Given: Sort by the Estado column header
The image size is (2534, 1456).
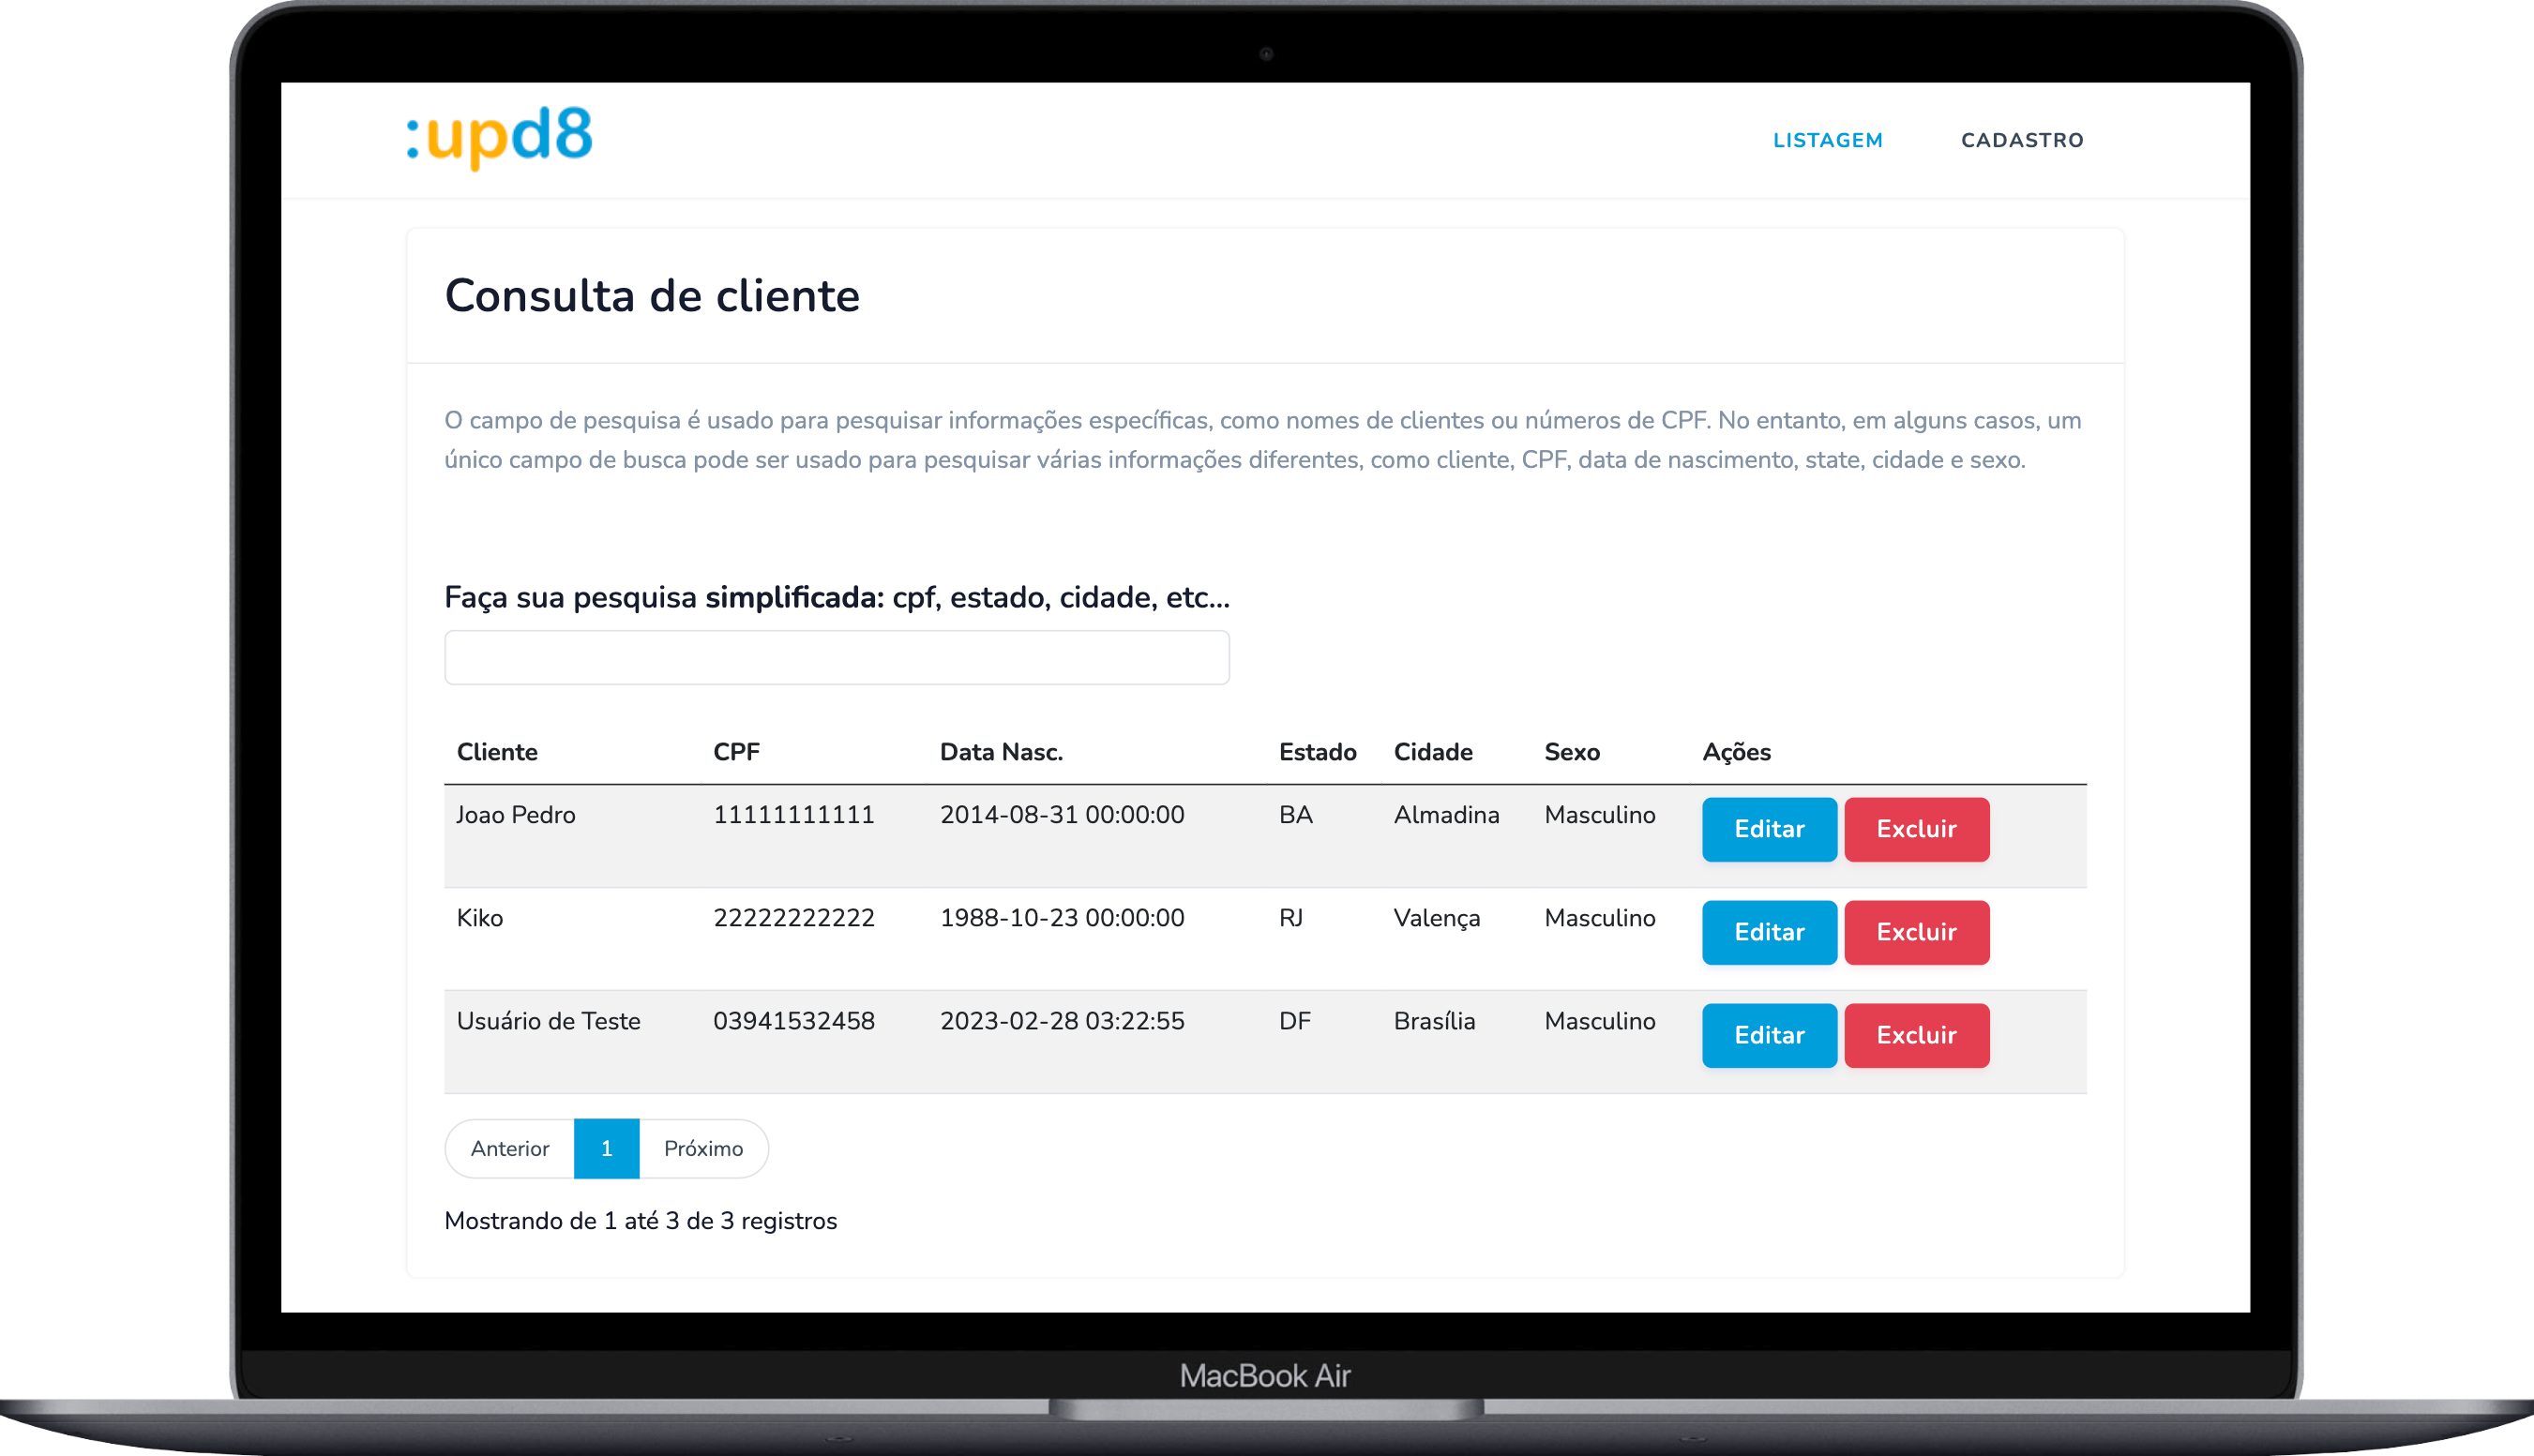Looking at the screenshot, I should pos(1316,752).
